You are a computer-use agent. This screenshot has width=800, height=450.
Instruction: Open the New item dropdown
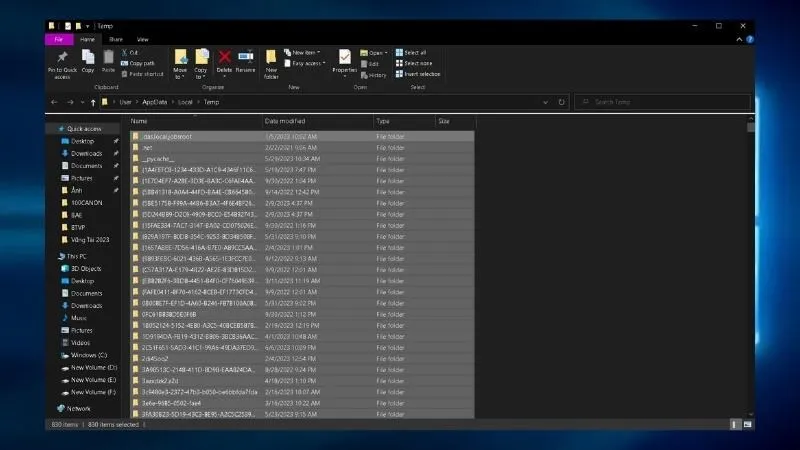click(303, 52)
